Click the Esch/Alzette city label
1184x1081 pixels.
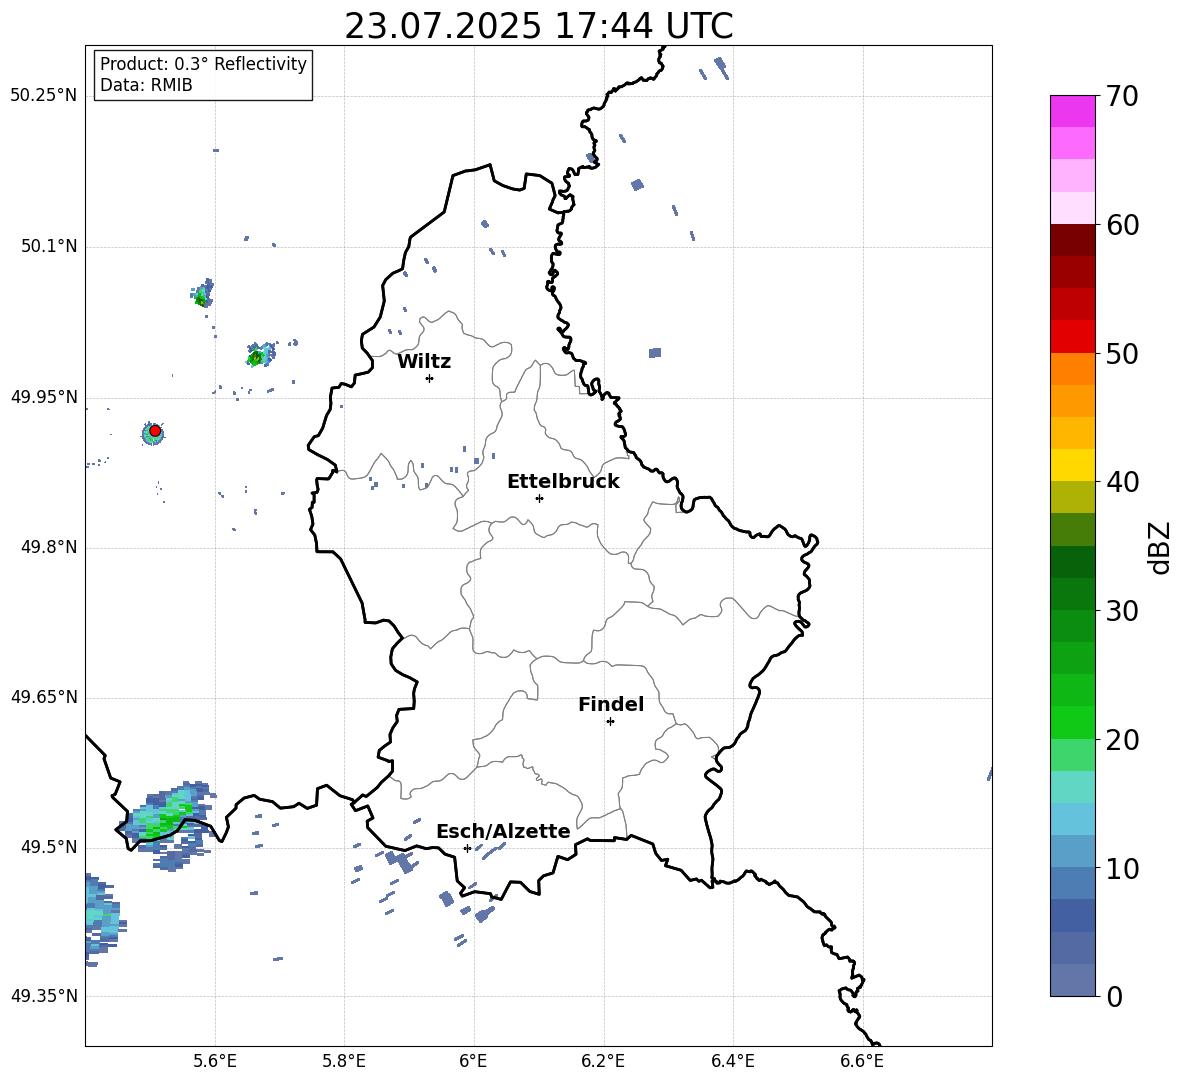pos(503,831)
